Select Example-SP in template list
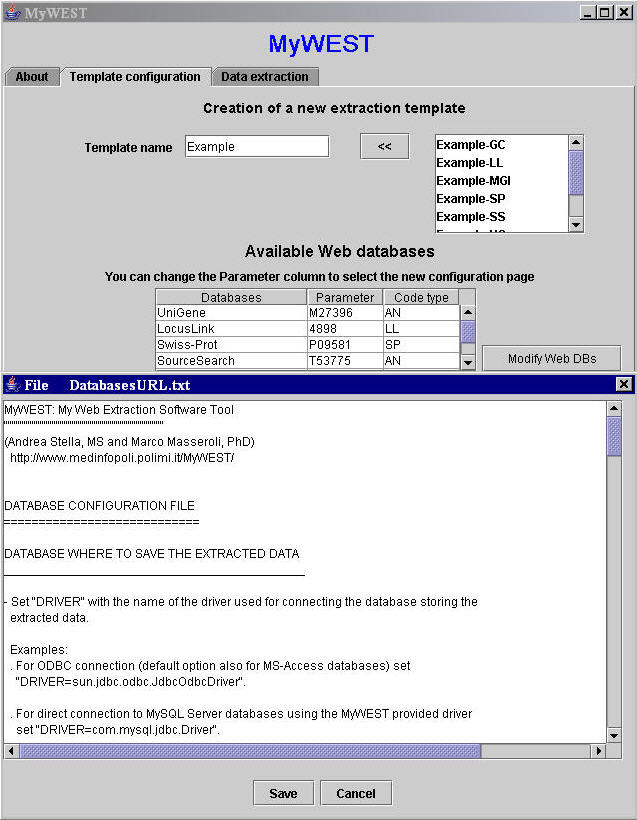The image size is (637, 820). (x=471, y=199)
